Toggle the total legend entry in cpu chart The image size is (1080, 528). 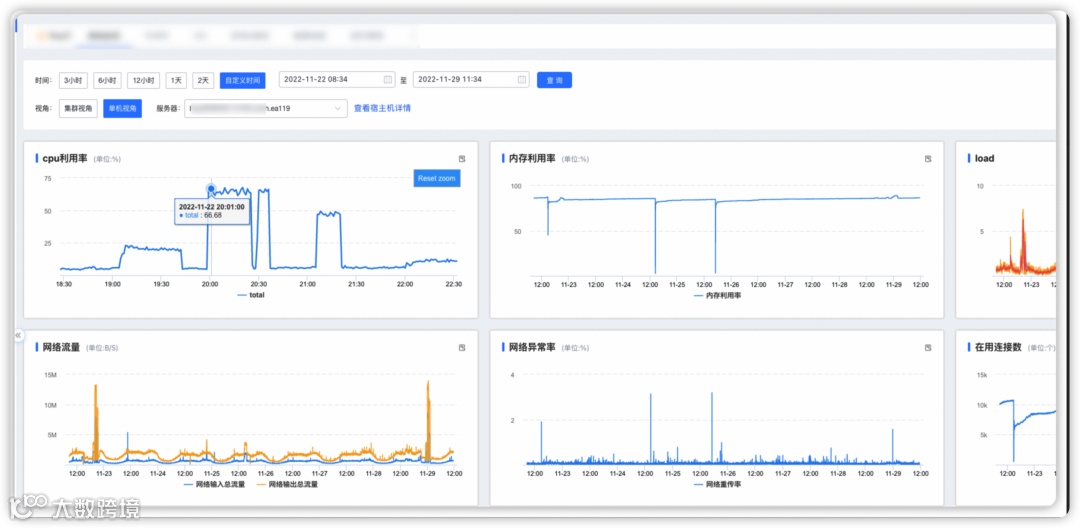[251, 295]
